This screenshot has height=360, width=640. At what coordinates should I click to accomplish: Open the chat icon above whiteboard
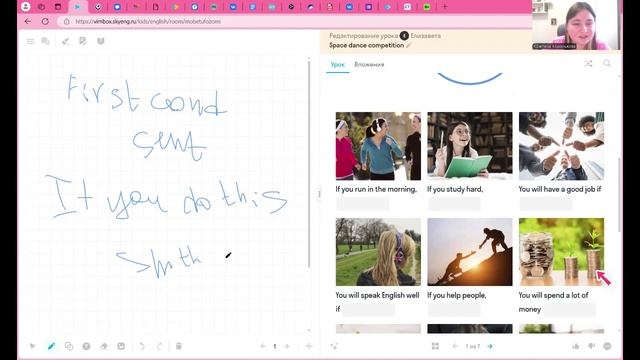coord(45,41)
